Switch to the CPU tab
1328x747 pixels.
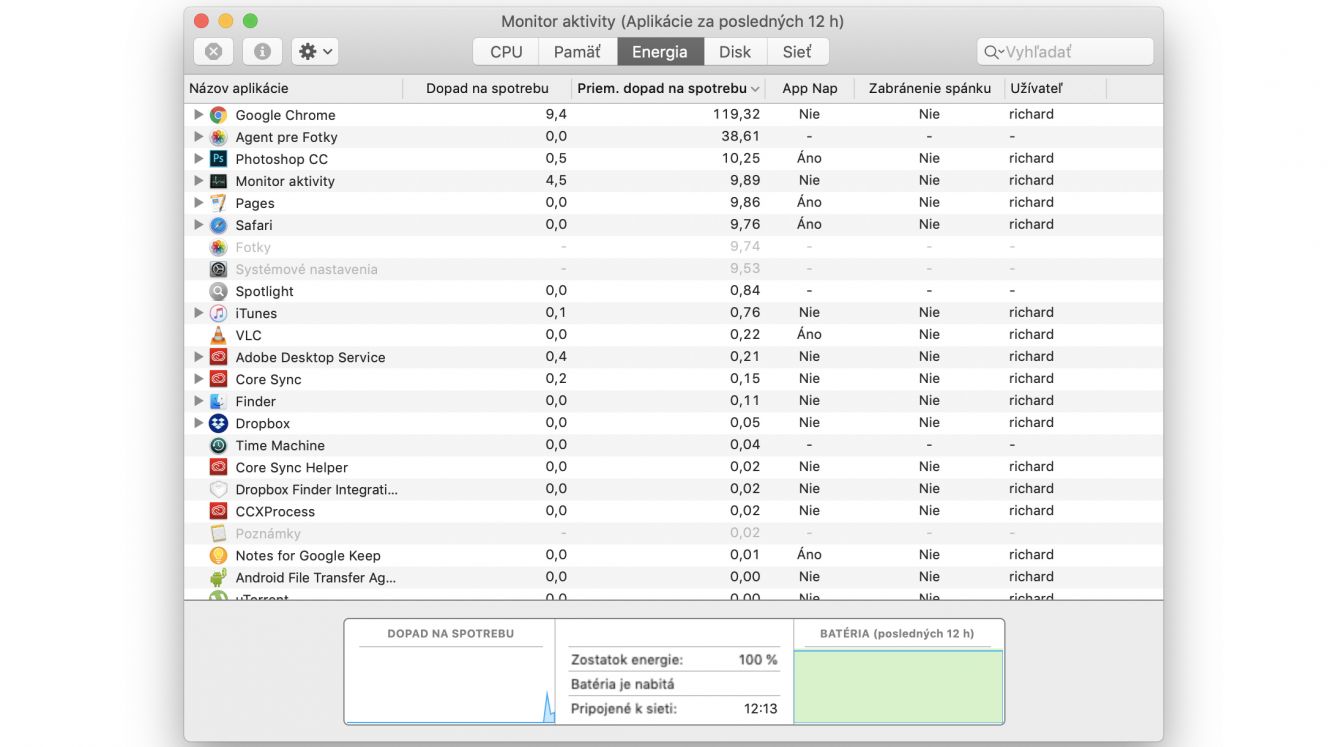(506, 52)
